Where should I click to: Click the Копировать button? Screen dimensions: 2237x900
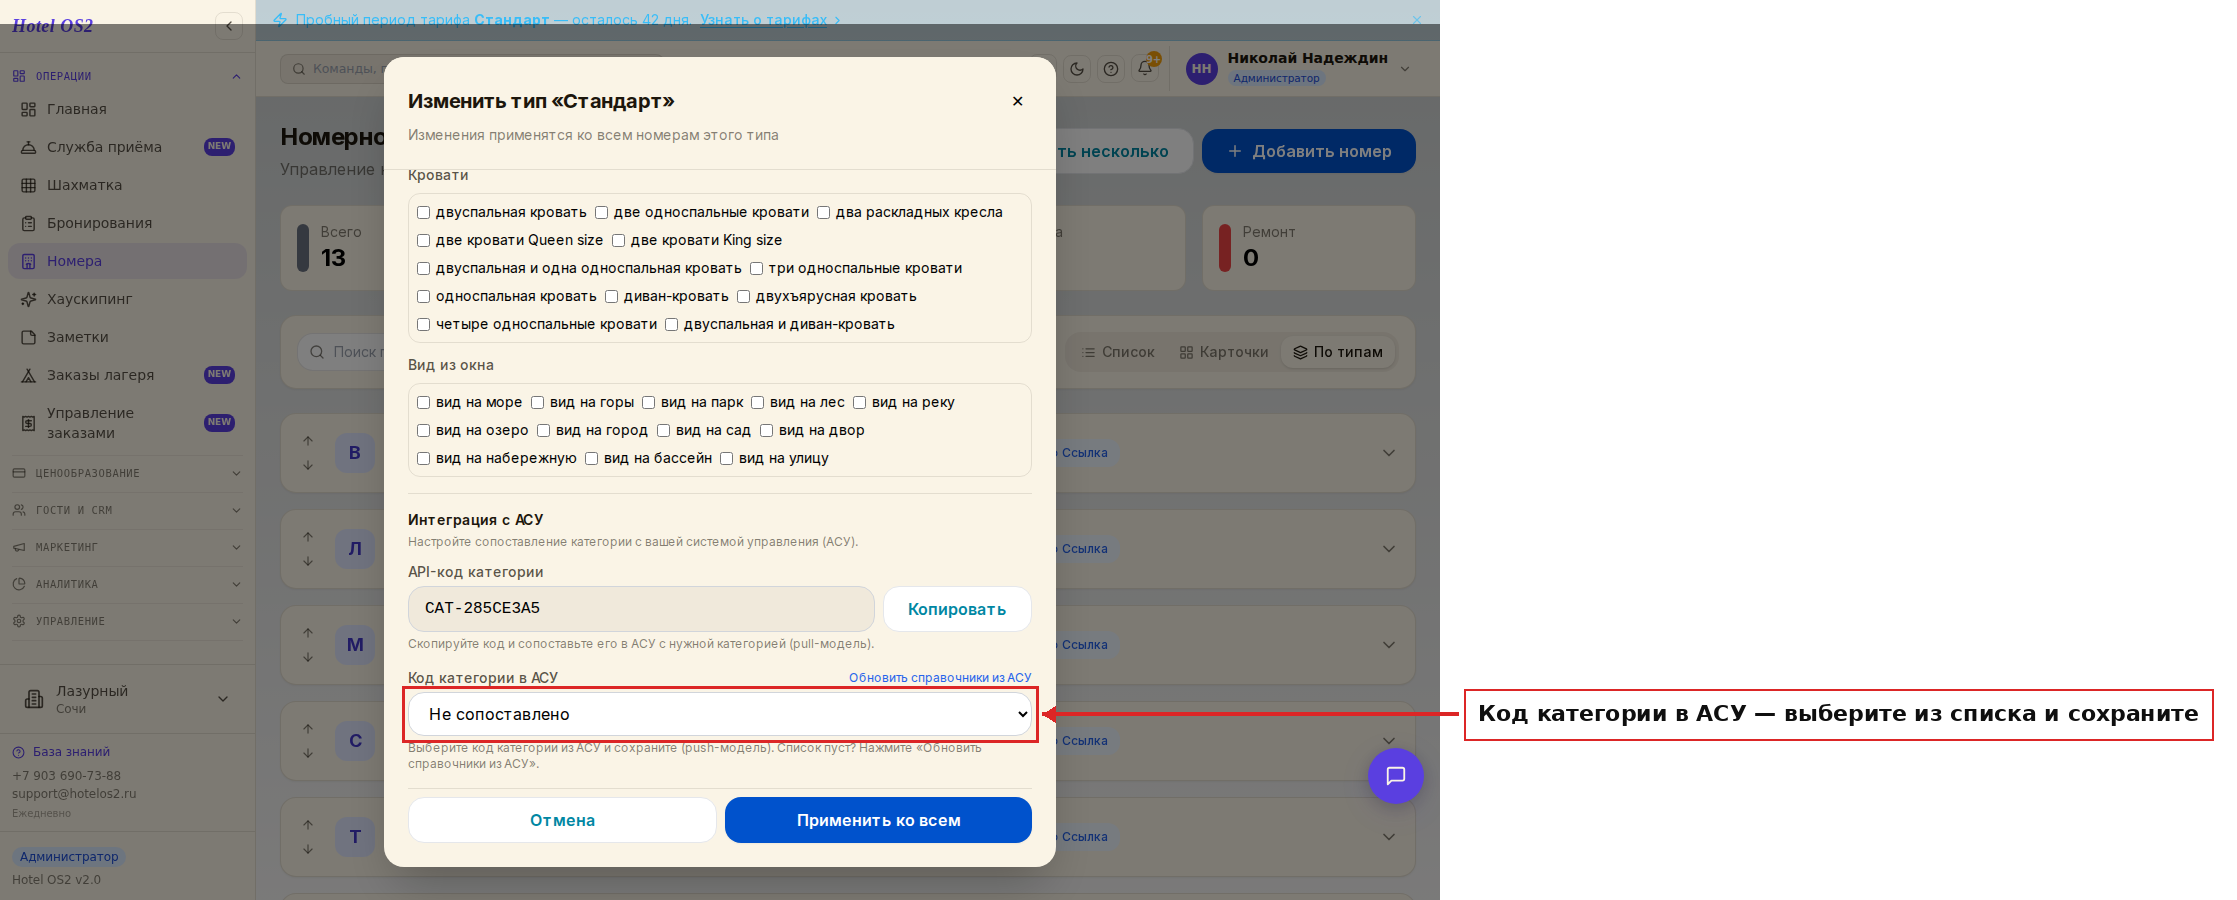957,609
